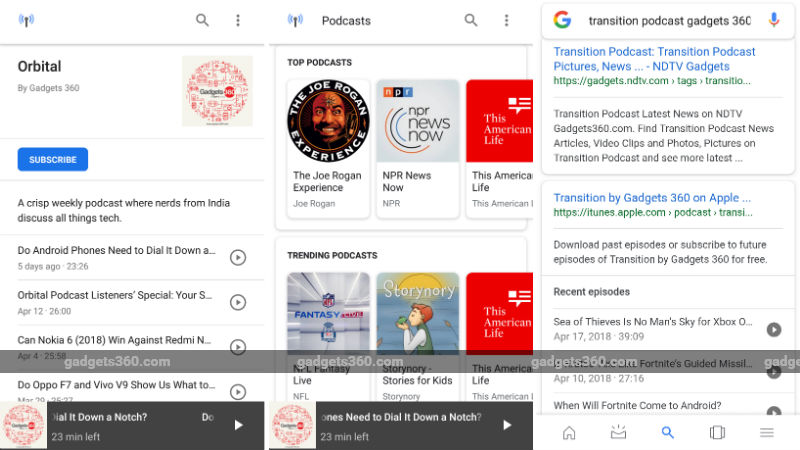Tap the voice search microphone icon
The height and width of the screenshot is (450, 800).
[774, 20]
